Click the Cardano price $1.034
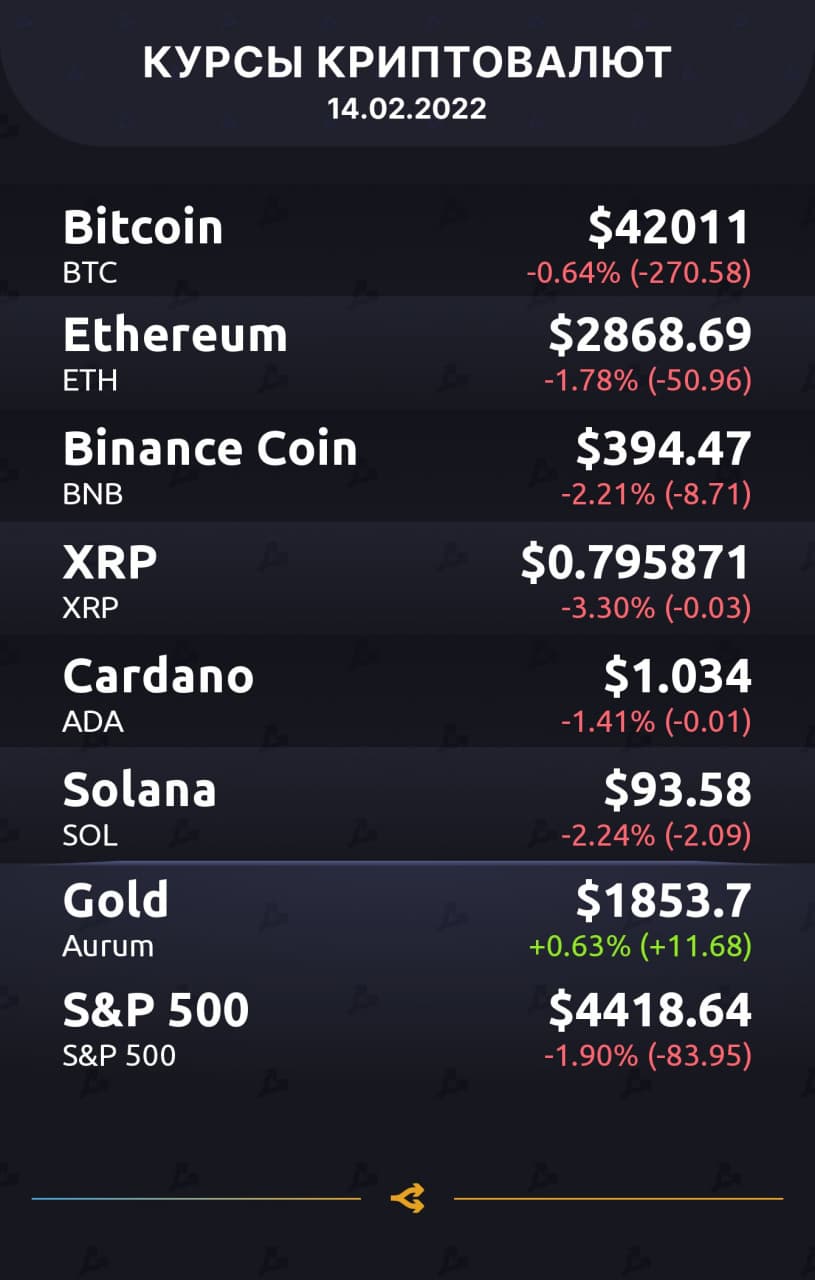 click(x=677, y=677)
